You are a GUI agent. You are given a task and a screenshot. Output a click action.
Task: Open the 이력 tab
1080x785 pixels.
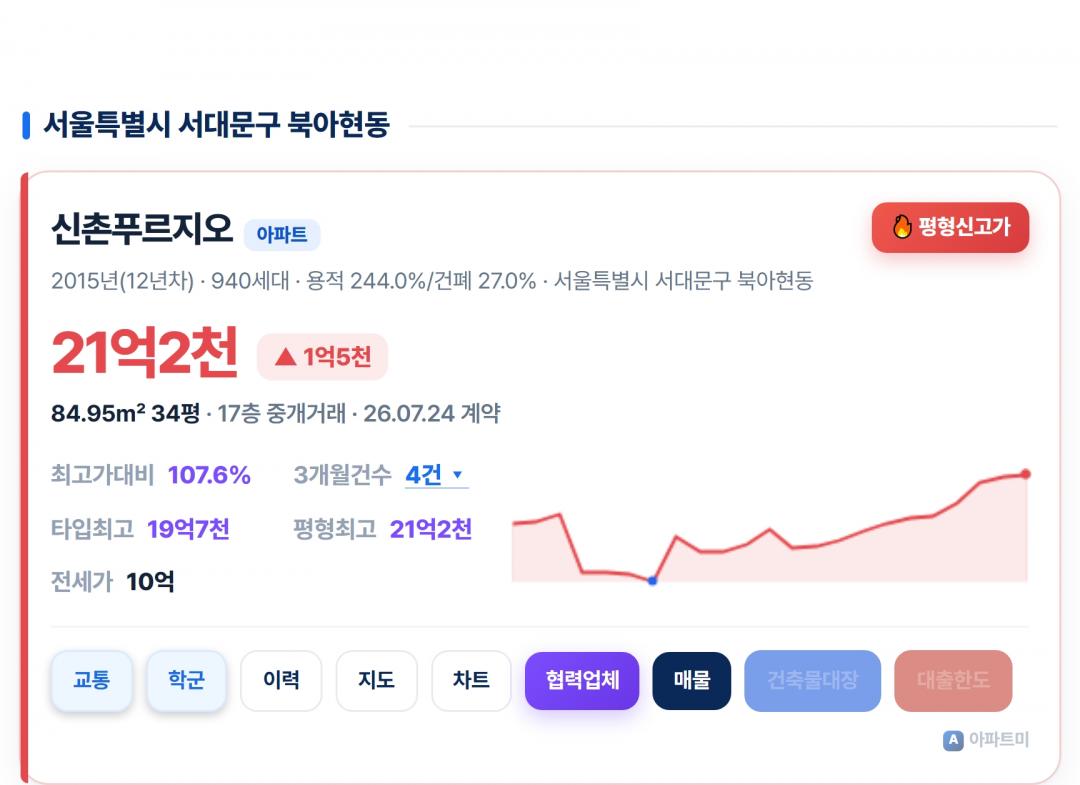coord(281,680)
